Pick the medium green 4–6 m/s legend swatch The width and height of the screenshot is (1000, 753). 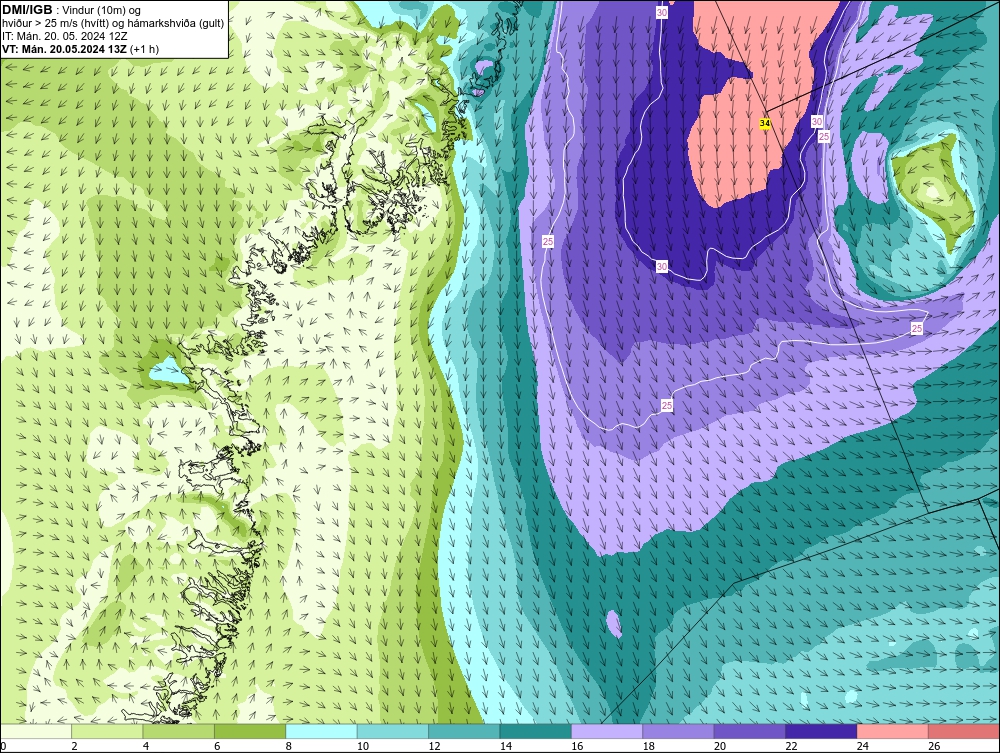[179, 731]
